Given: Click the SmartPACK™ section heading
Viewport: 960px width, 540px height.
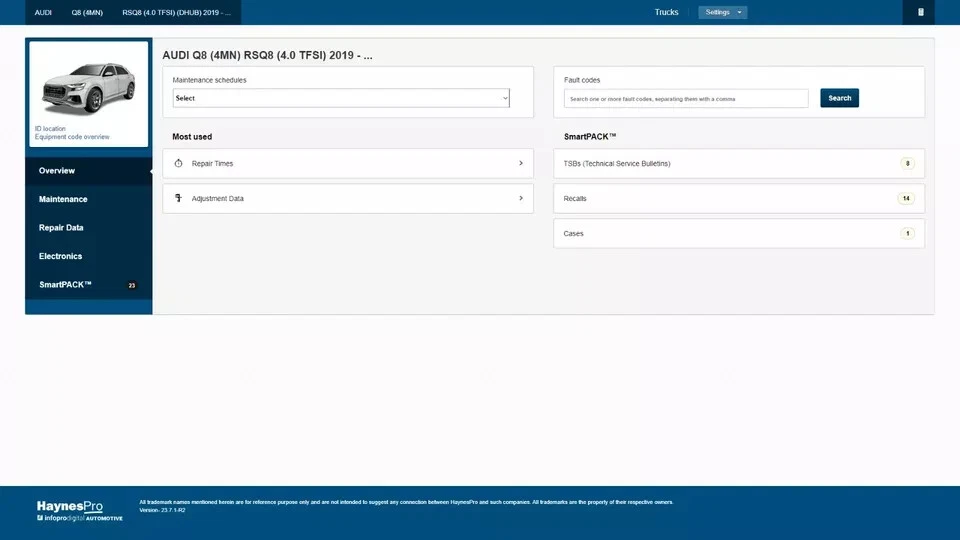Looking at the screenshot, I should tap(590, 137).
